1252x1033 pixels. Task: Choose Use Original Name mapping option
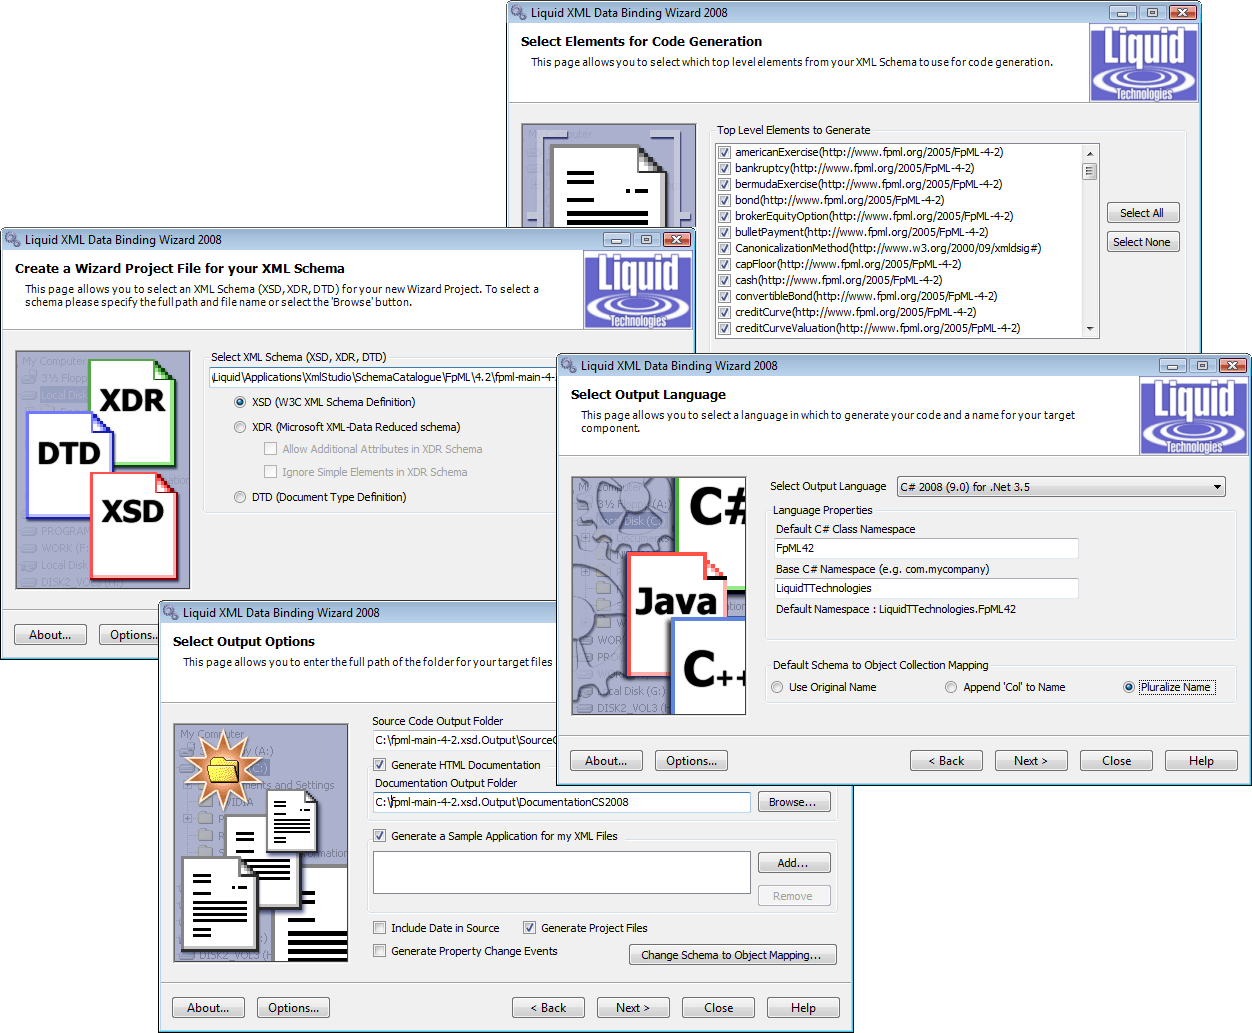(x=778, y=687)
